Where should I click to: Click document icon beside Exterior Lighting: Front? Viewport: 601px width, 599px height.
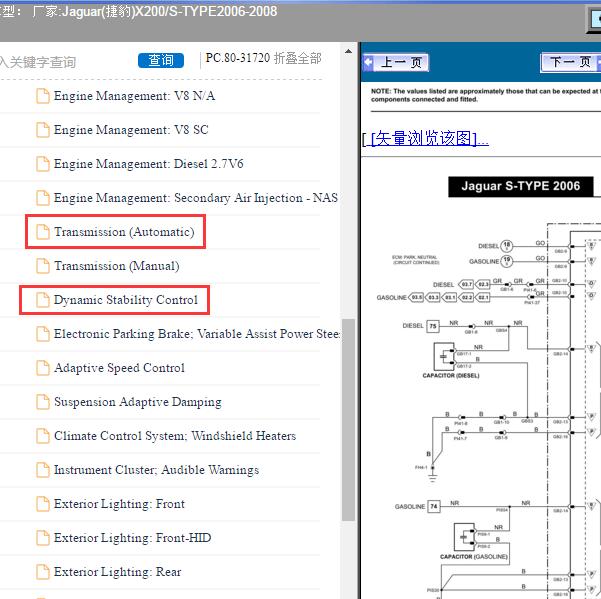(43, 504)
